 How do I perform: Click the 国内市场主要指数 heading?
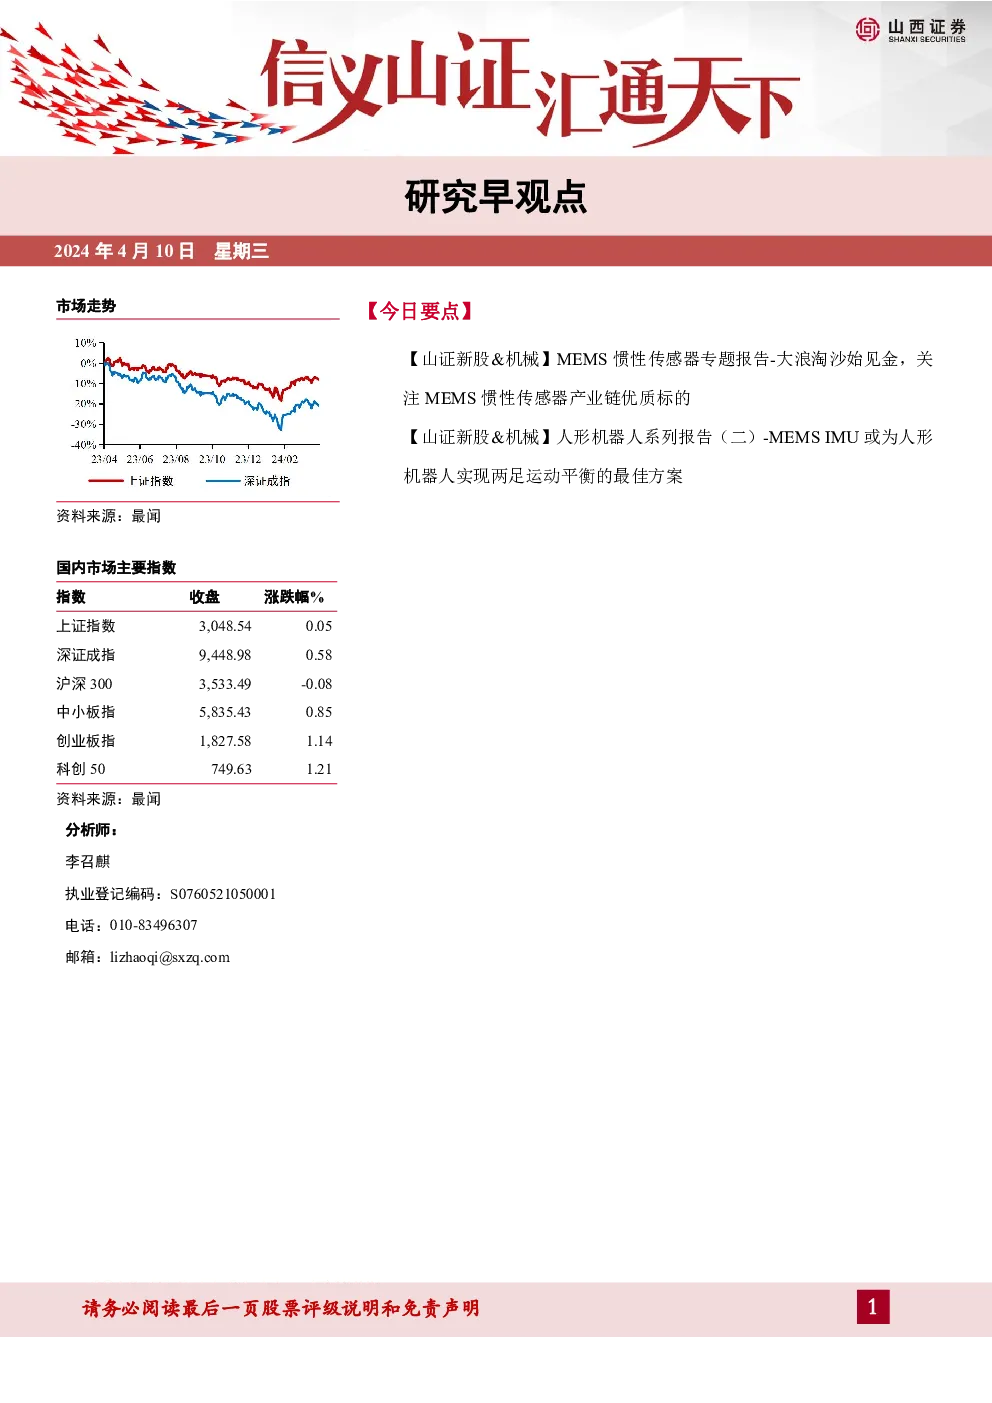[x=116, y=568]
